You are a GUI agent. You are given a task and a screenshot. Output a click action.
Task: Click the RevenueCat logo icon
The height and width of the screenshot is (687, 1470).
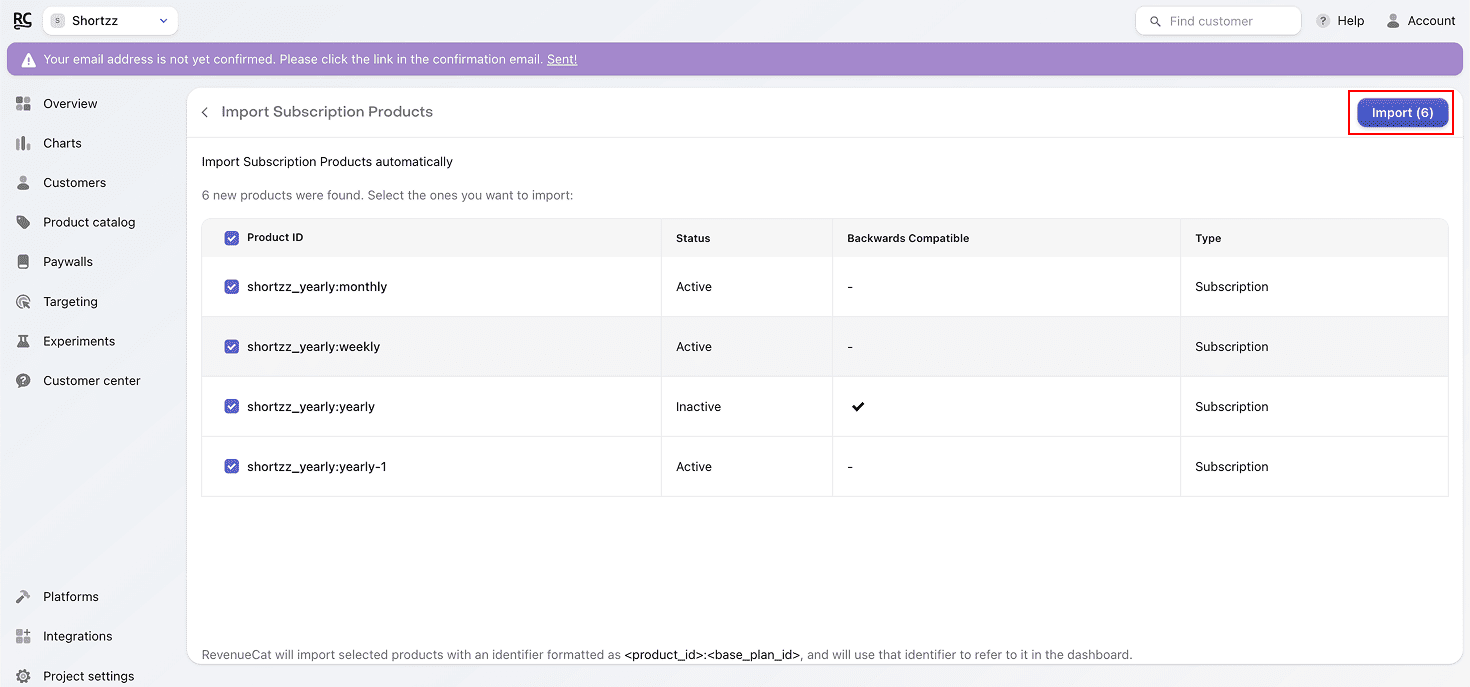point(22,20)
